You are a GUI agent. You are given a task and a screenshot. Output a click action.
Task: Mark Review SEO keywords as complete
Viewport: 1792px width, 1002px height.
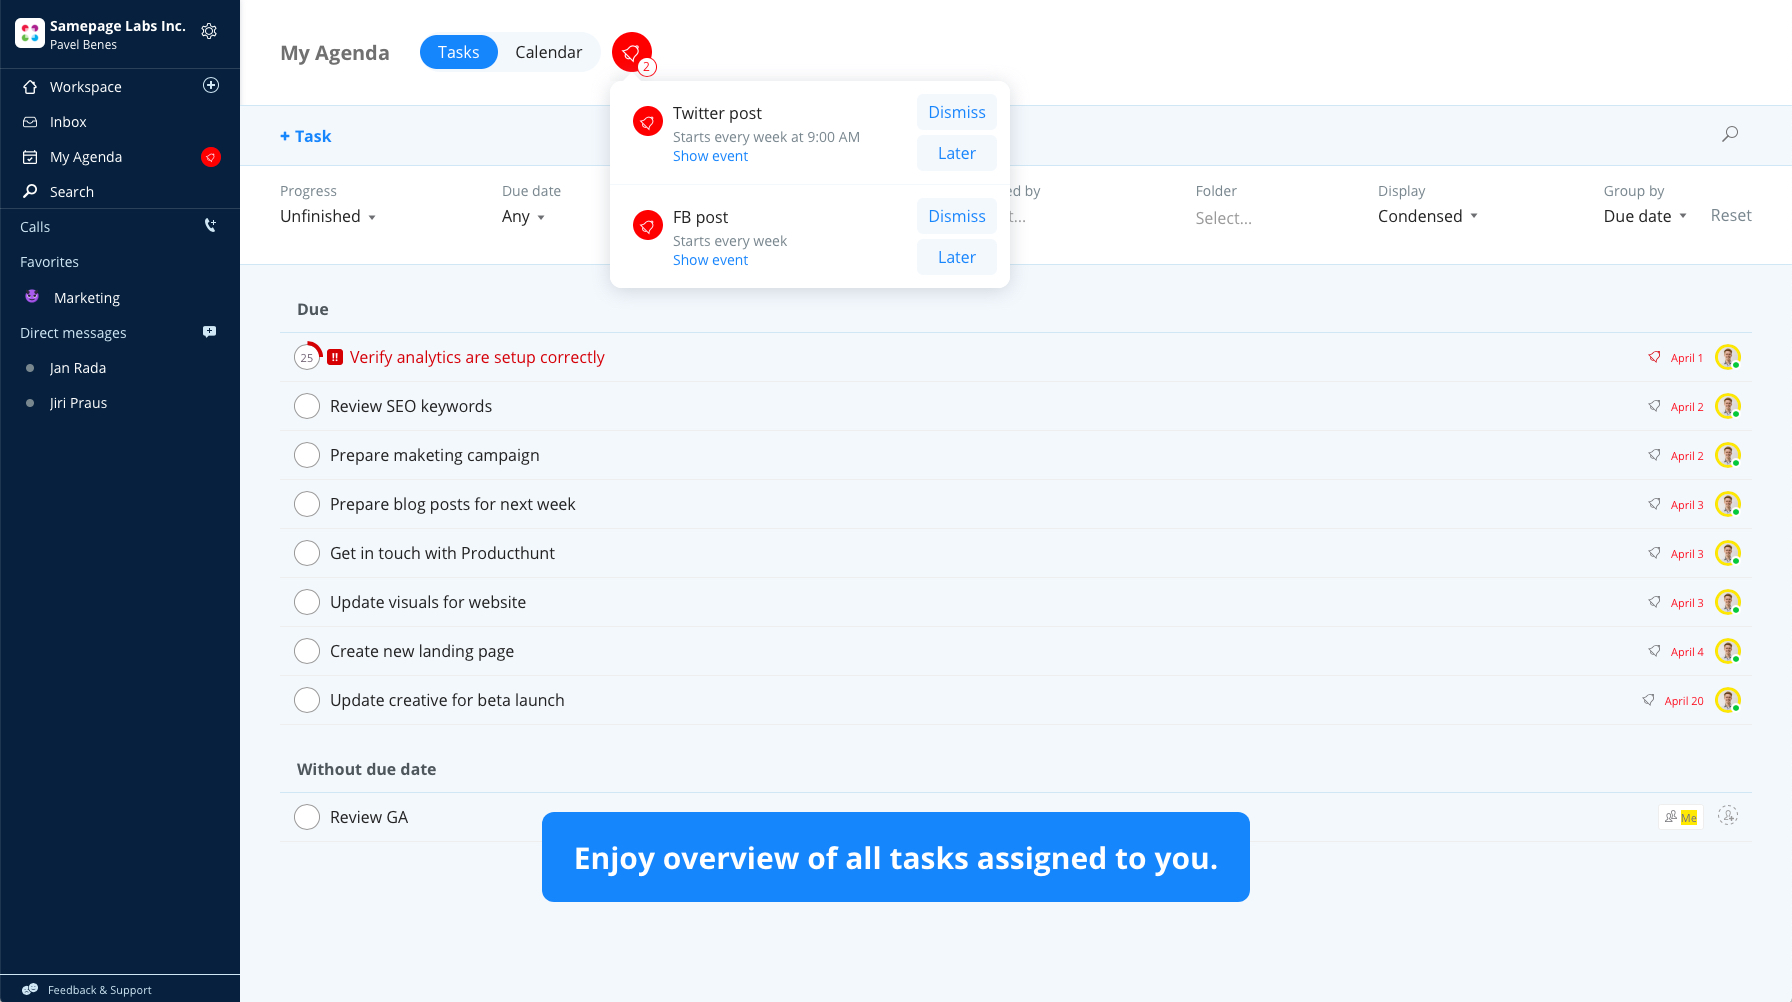(307, 406)
